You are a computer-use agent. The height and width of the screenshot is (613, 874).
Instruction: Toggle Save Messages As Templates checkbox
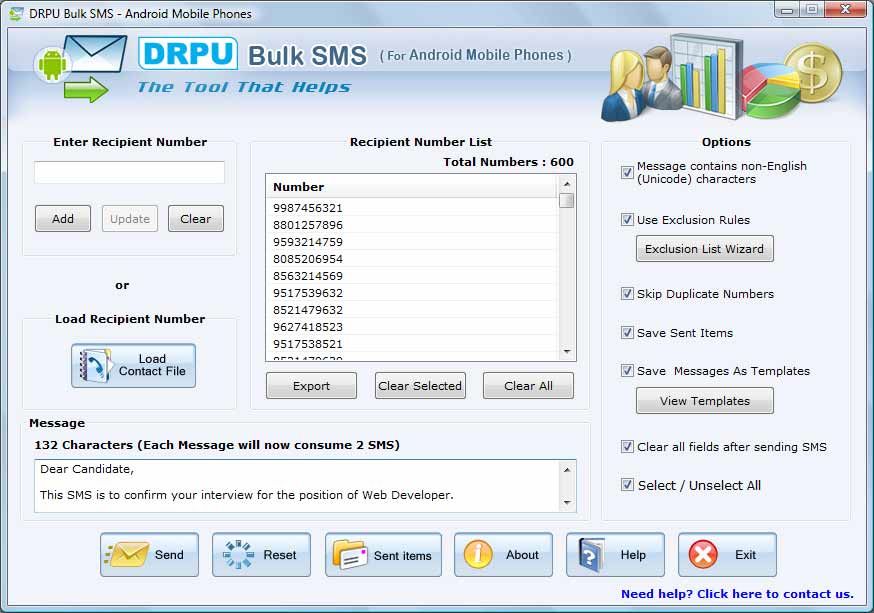627,371
